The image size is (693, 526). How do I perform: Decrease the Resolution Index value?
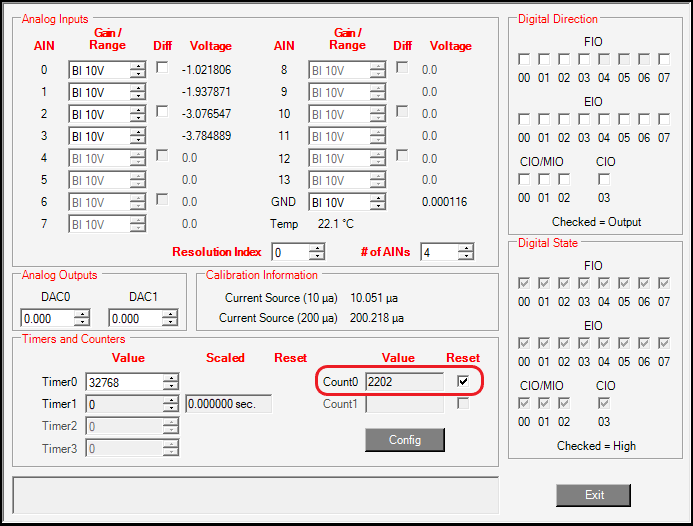(x=318, y=256)
